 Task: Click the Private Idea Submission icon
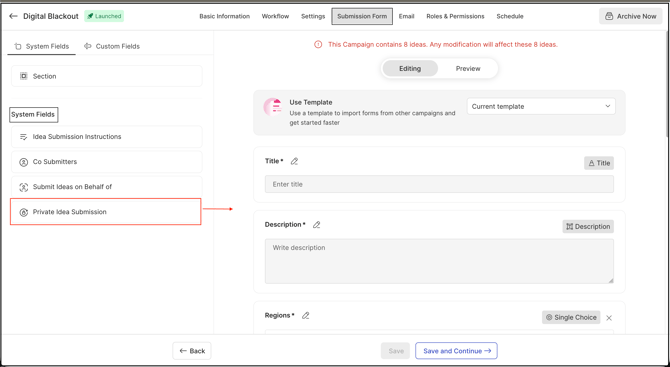tap(24, 212)
